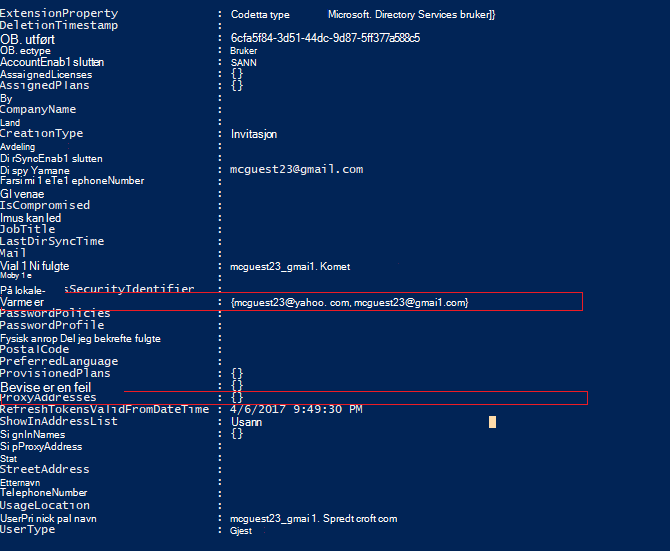Select the yahoo and gmail address list
670x551 pixels.
350,302
